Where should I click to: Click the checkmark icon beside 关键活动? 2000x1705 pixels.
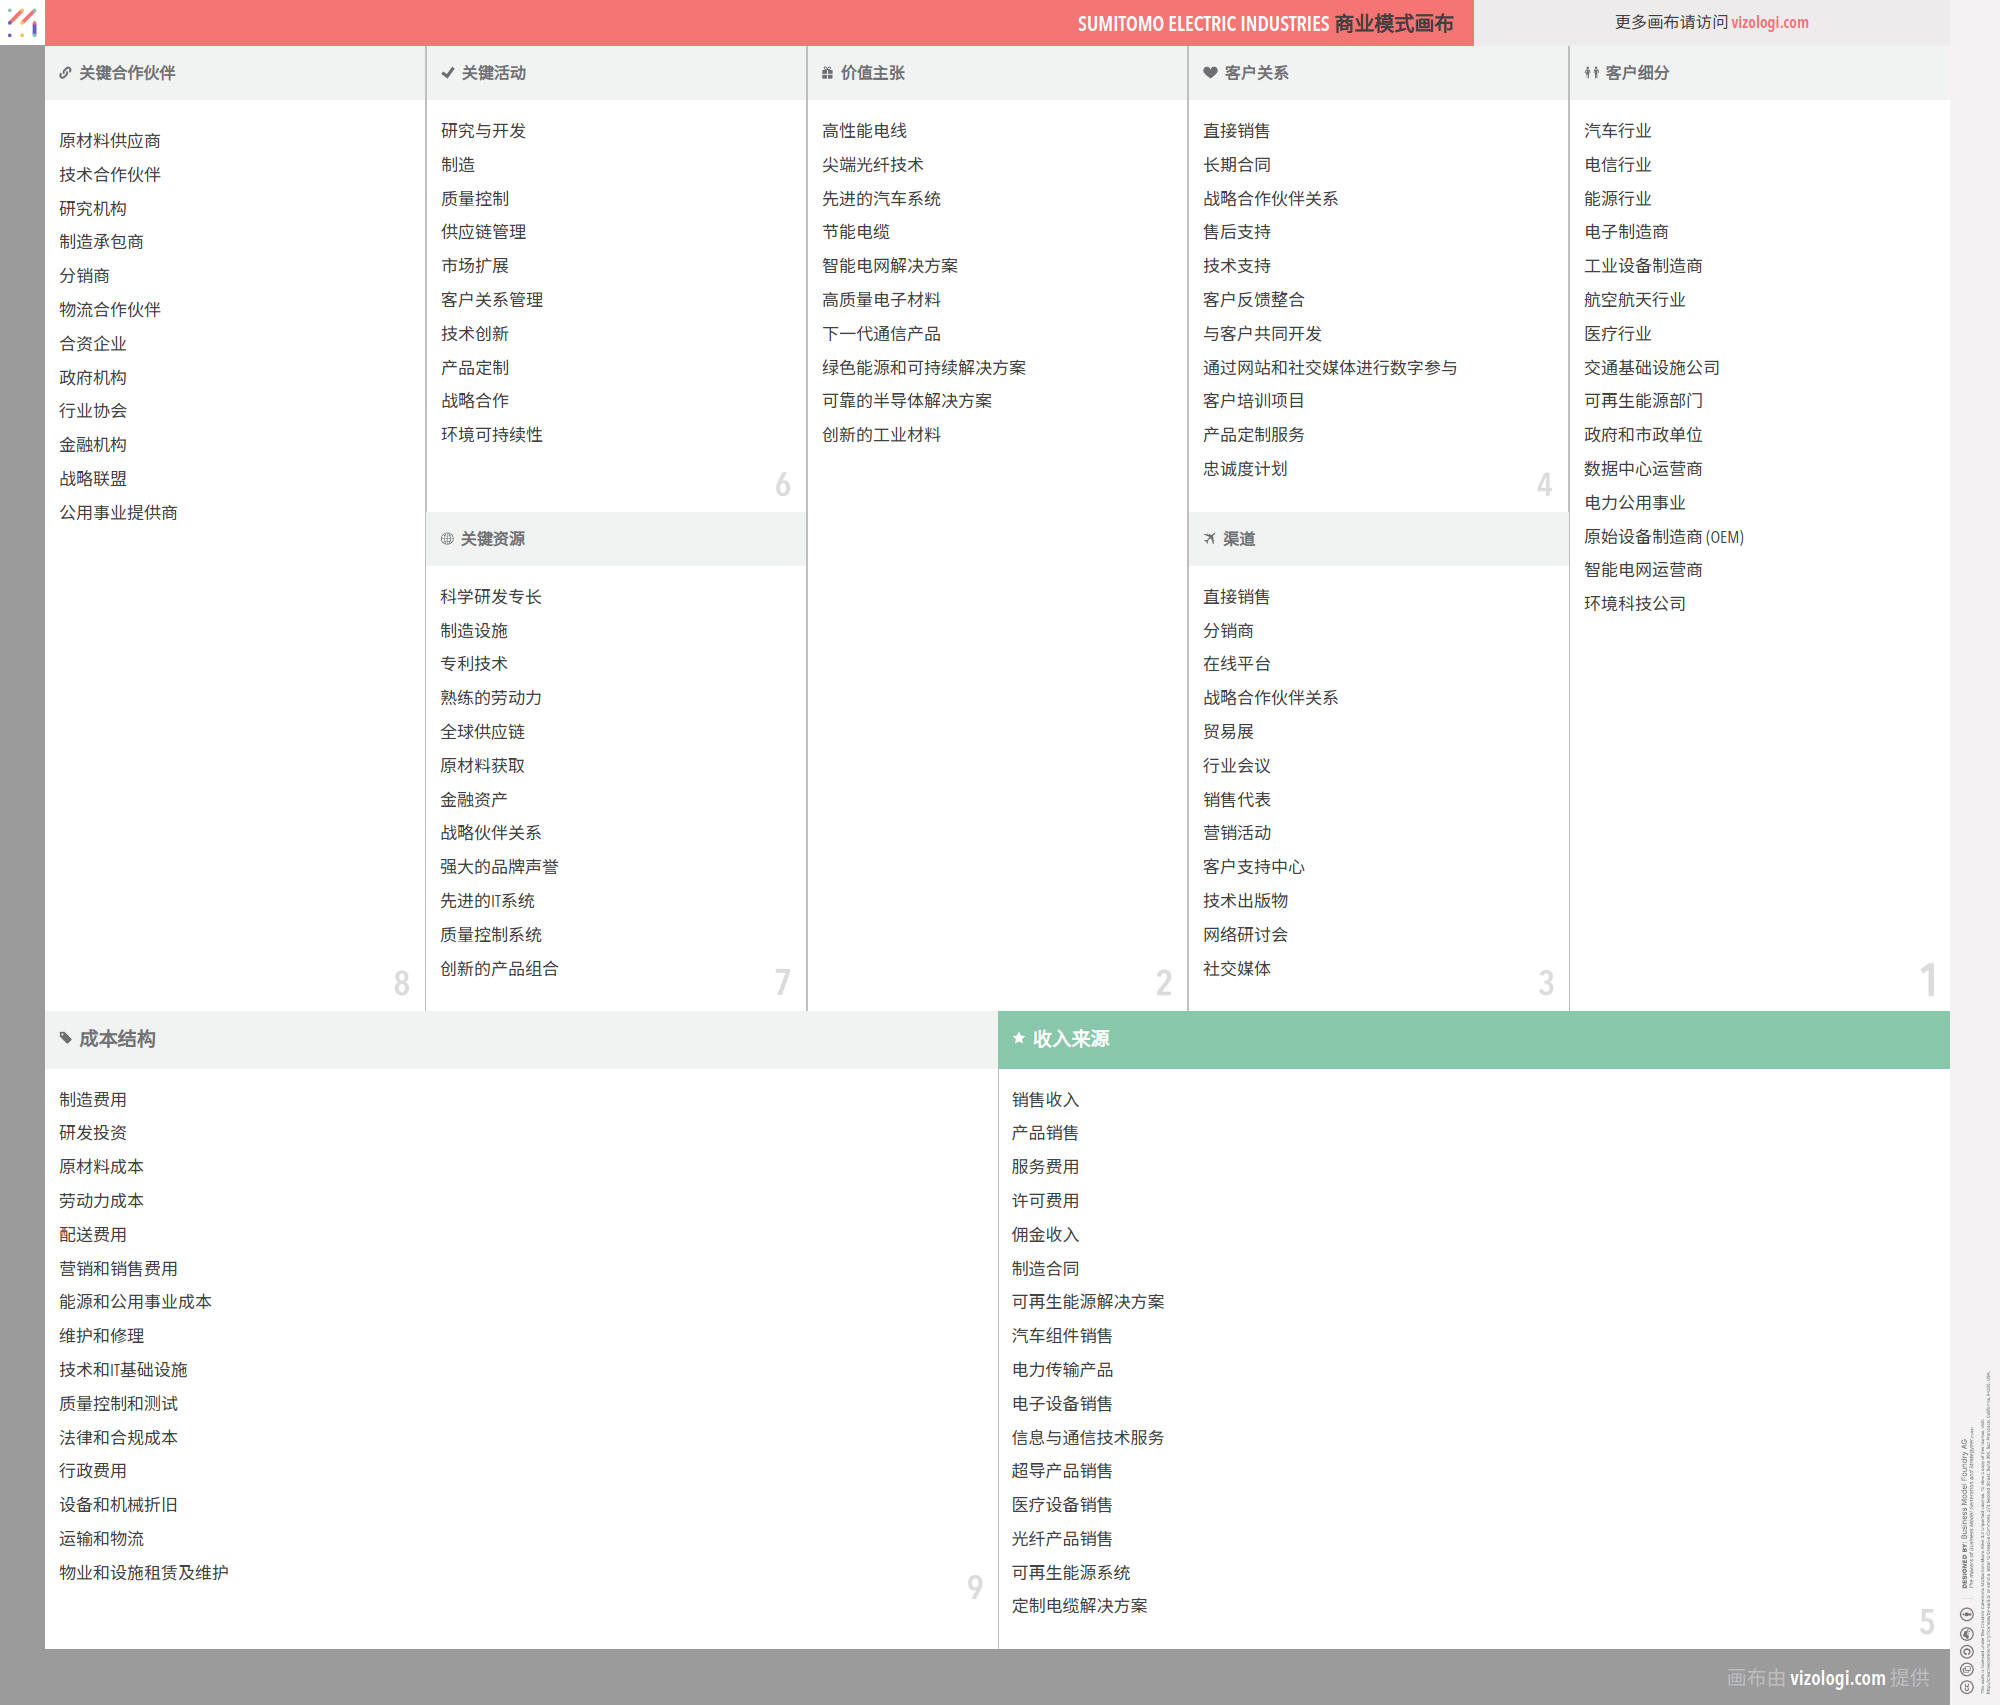447,73
